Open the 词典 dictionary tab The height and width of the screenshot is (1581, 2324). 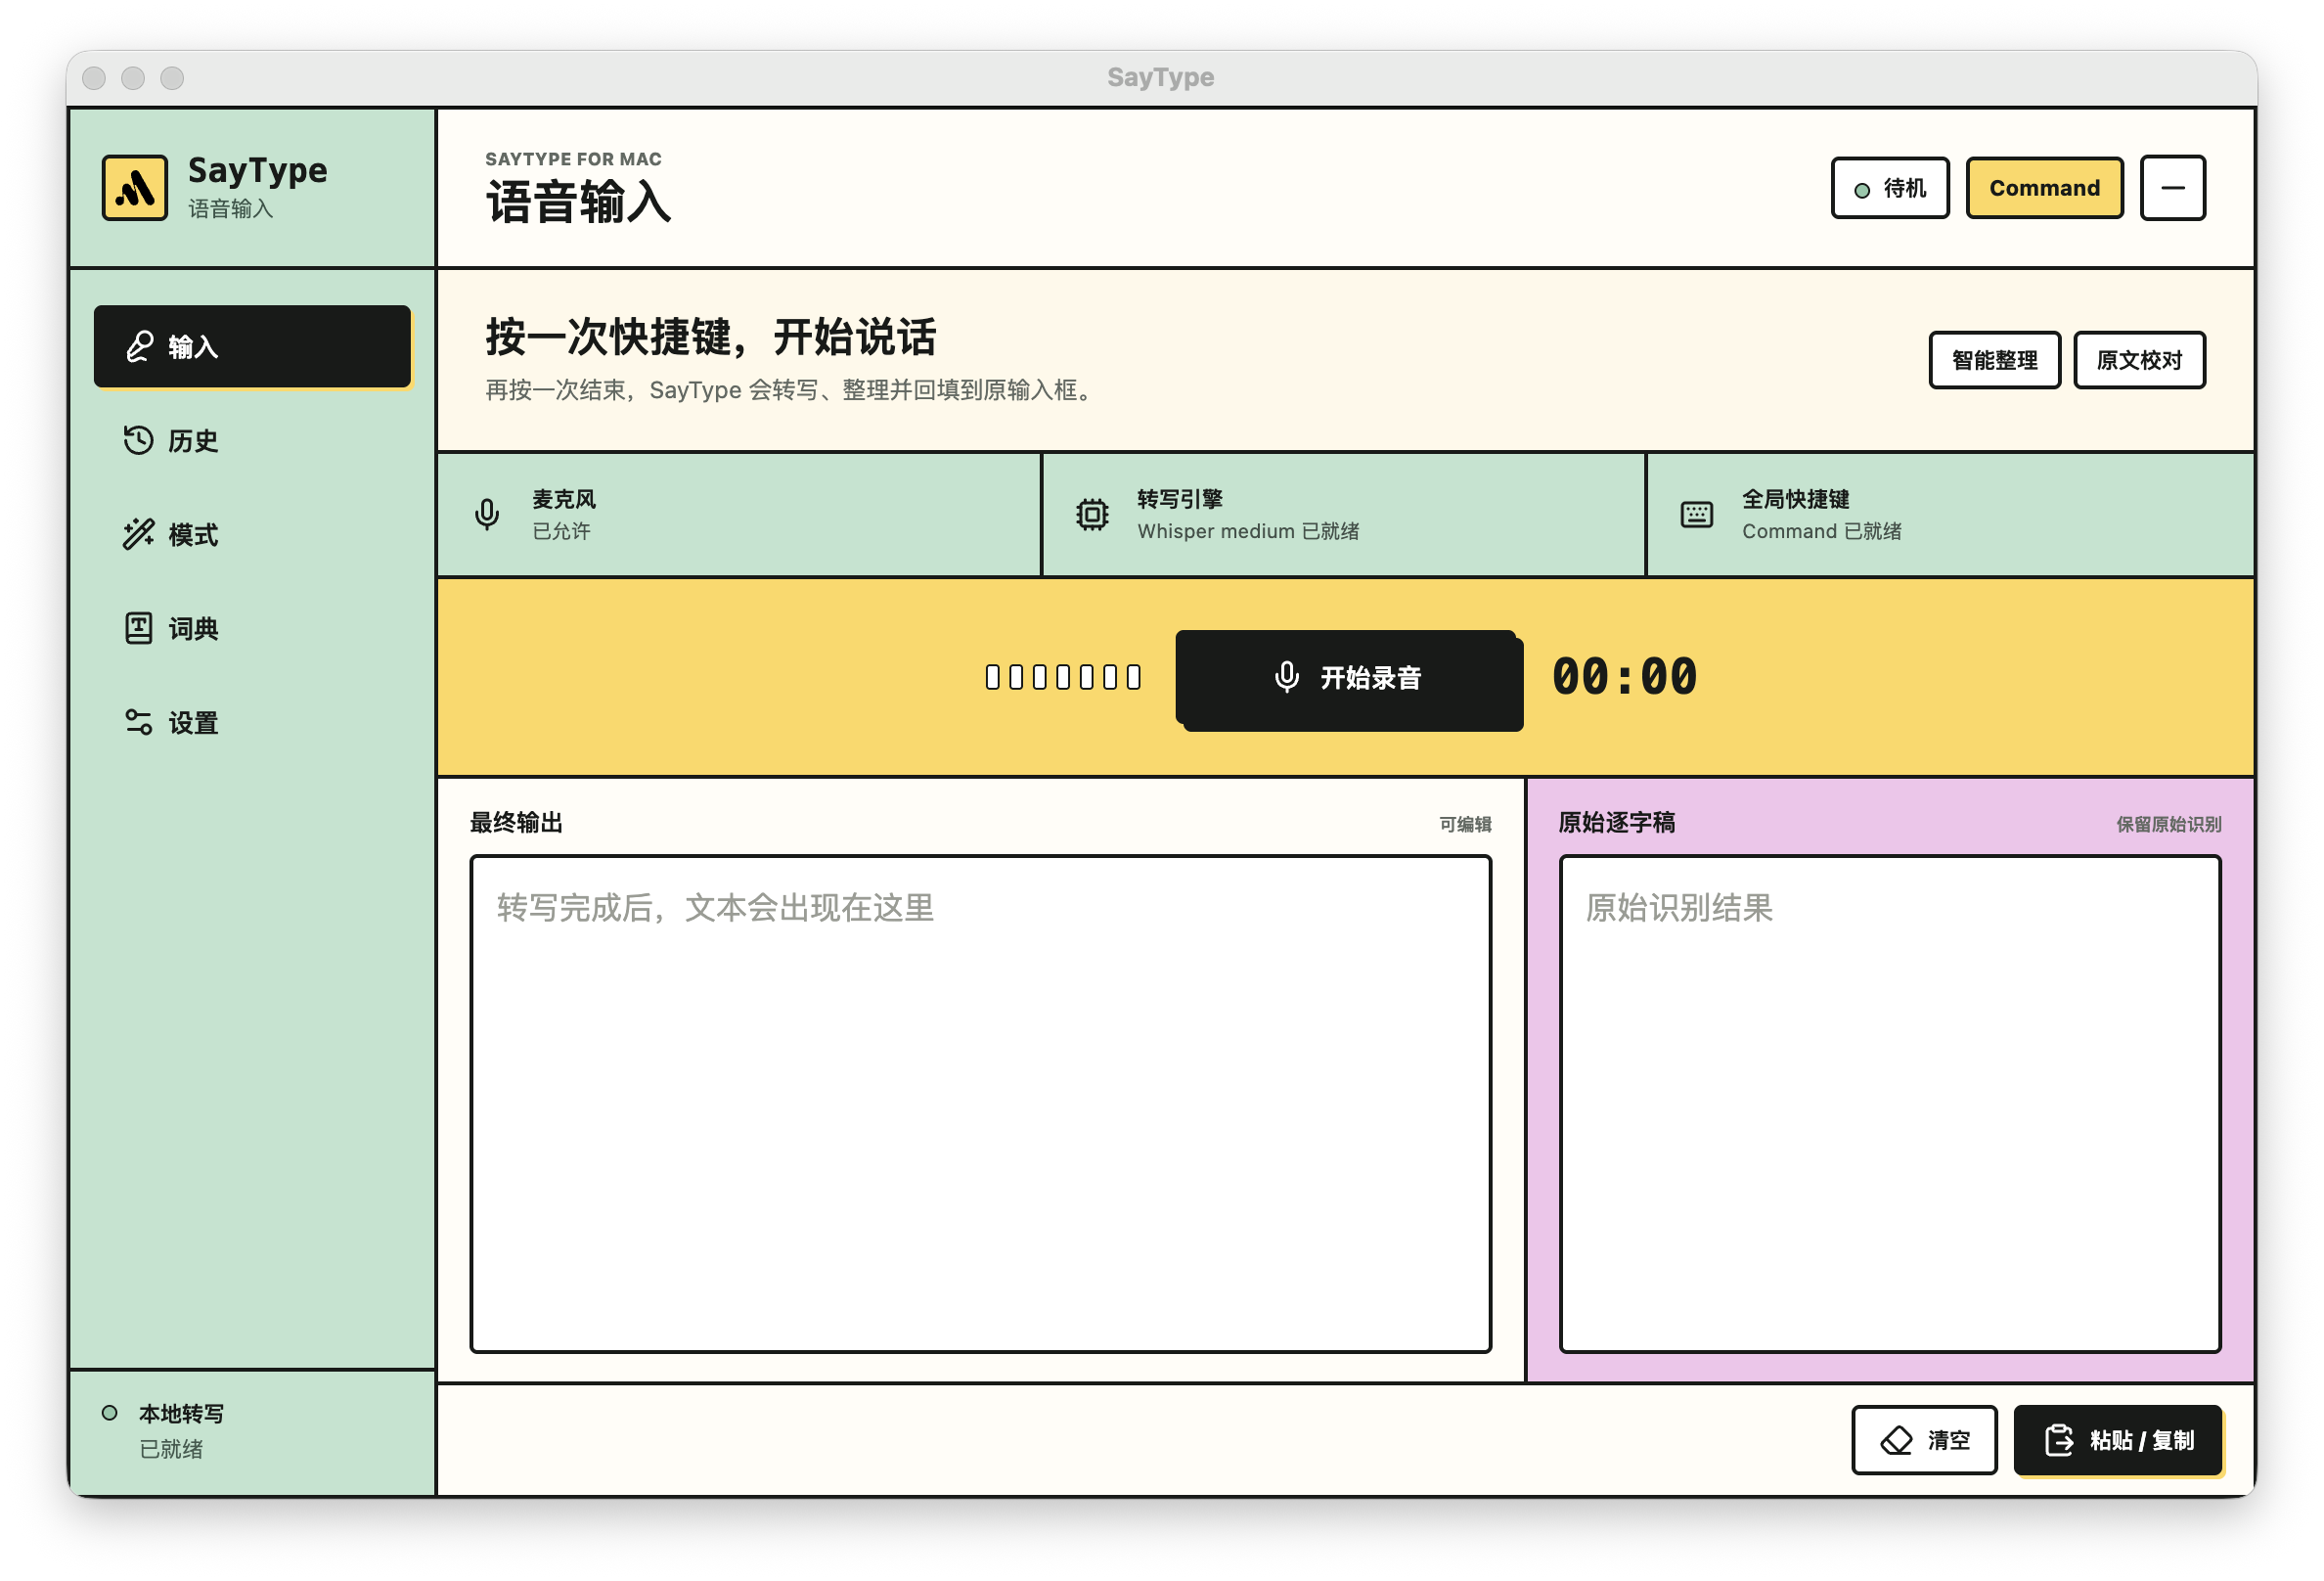(x=252, y=628)
